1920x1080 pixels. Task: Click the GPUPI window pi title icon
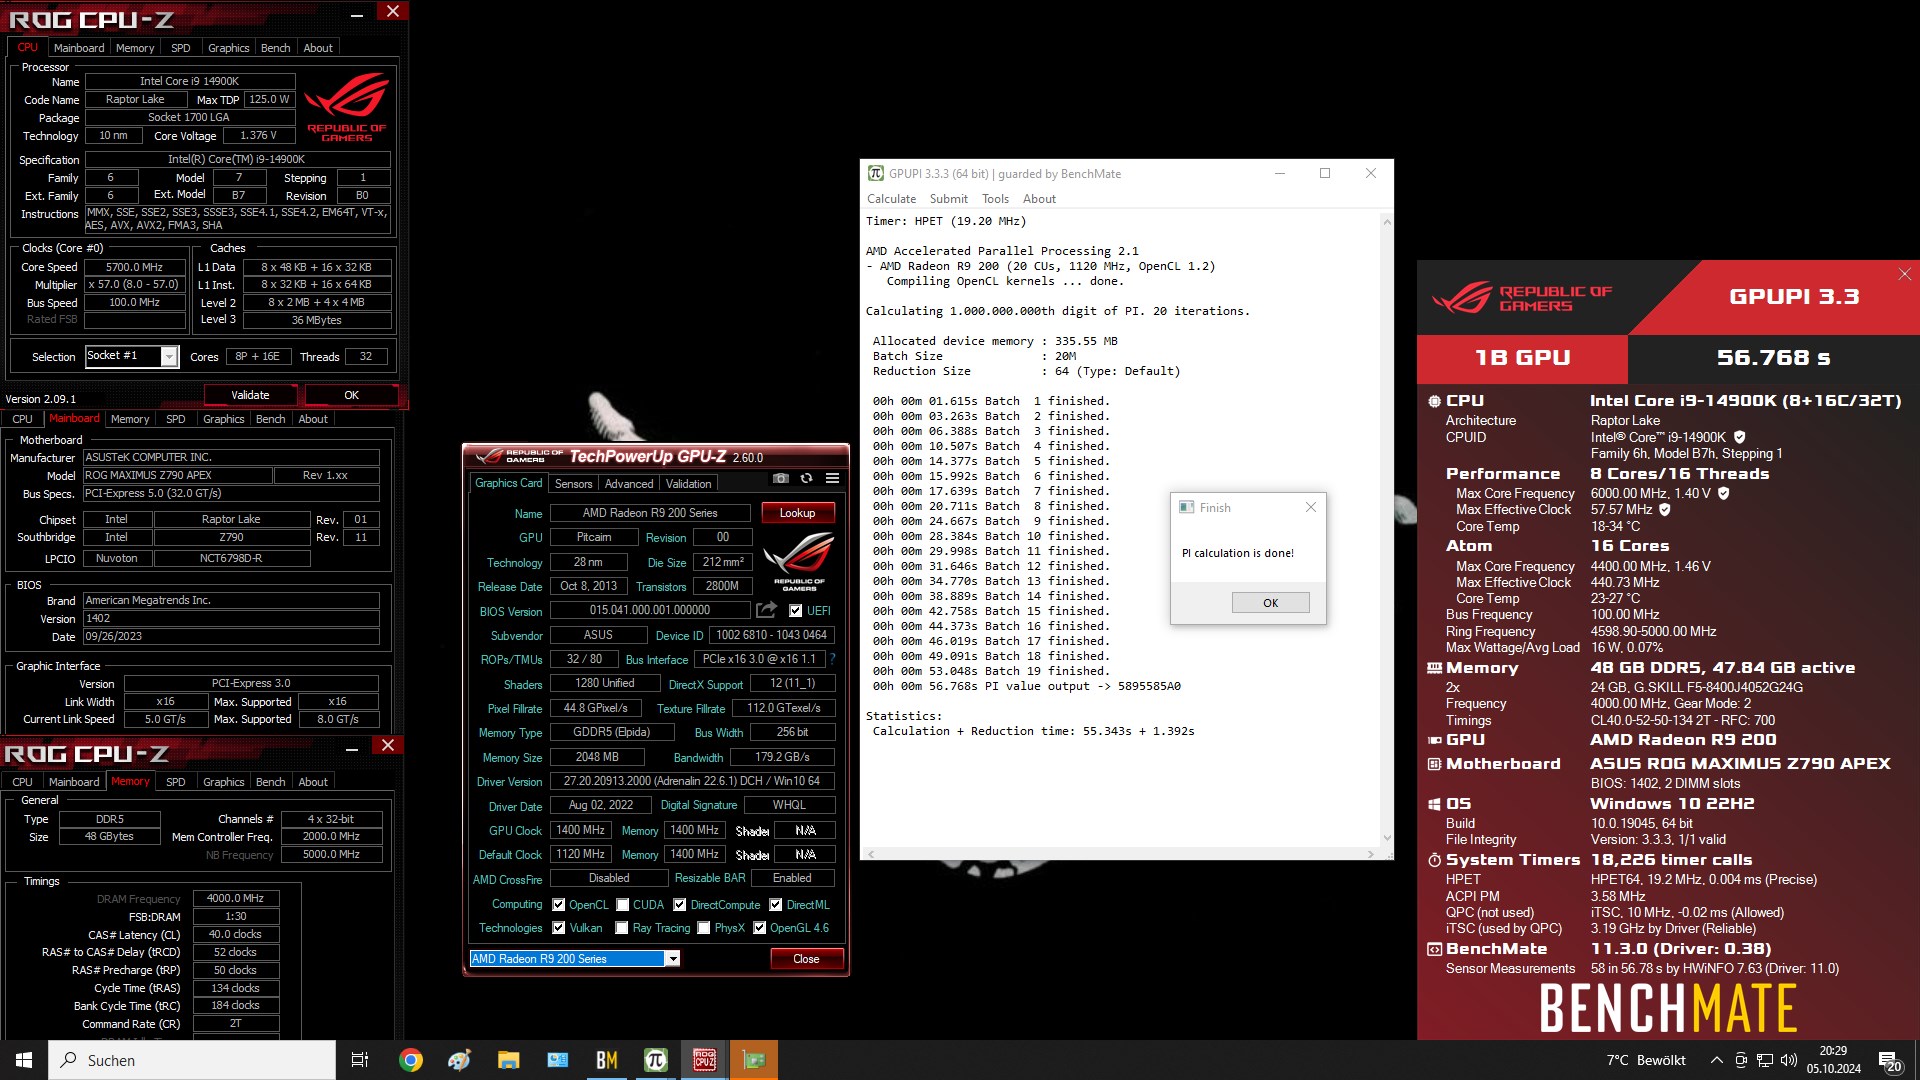pyautogui.click(x=875, y=173)
